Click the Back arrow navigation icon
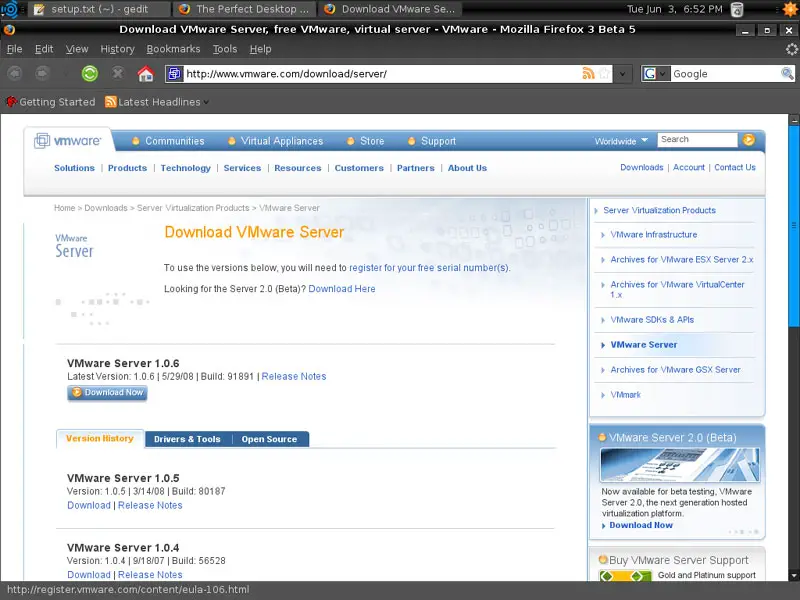 (15, 73)
